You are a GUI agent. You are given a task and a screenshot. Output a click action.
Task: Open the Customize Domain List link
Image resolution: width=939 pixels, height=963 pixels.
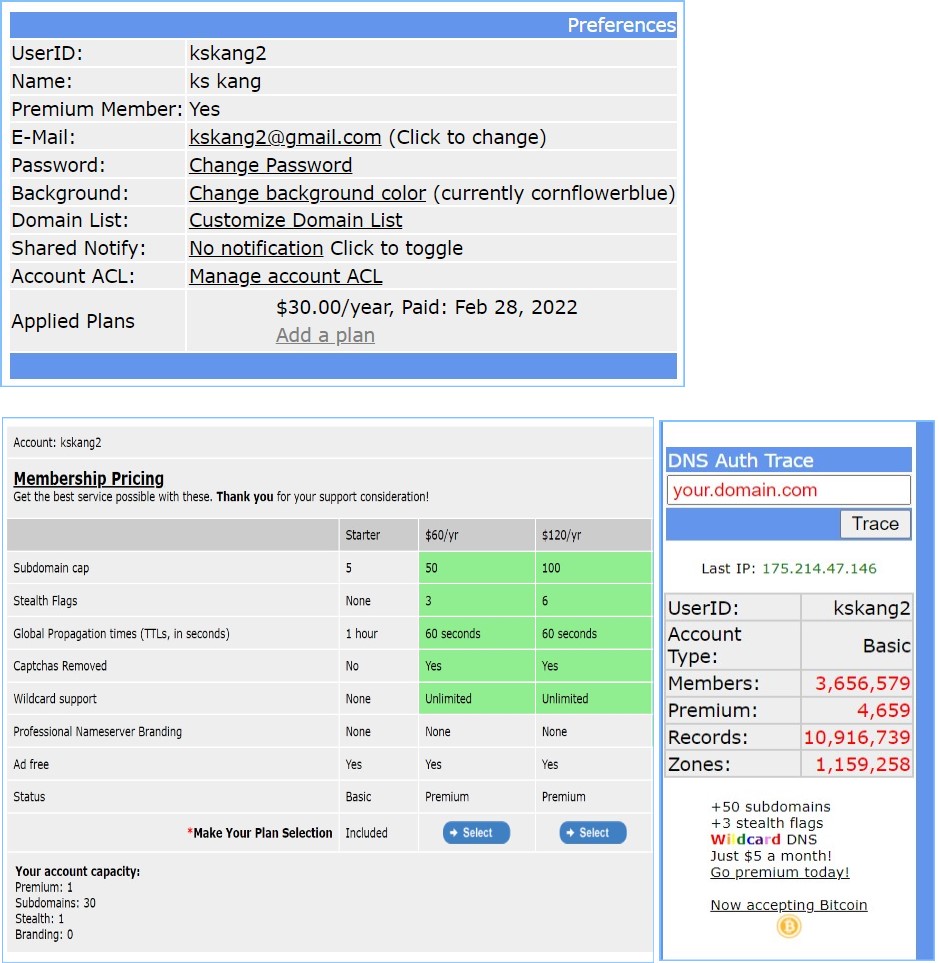pos(295,220)
